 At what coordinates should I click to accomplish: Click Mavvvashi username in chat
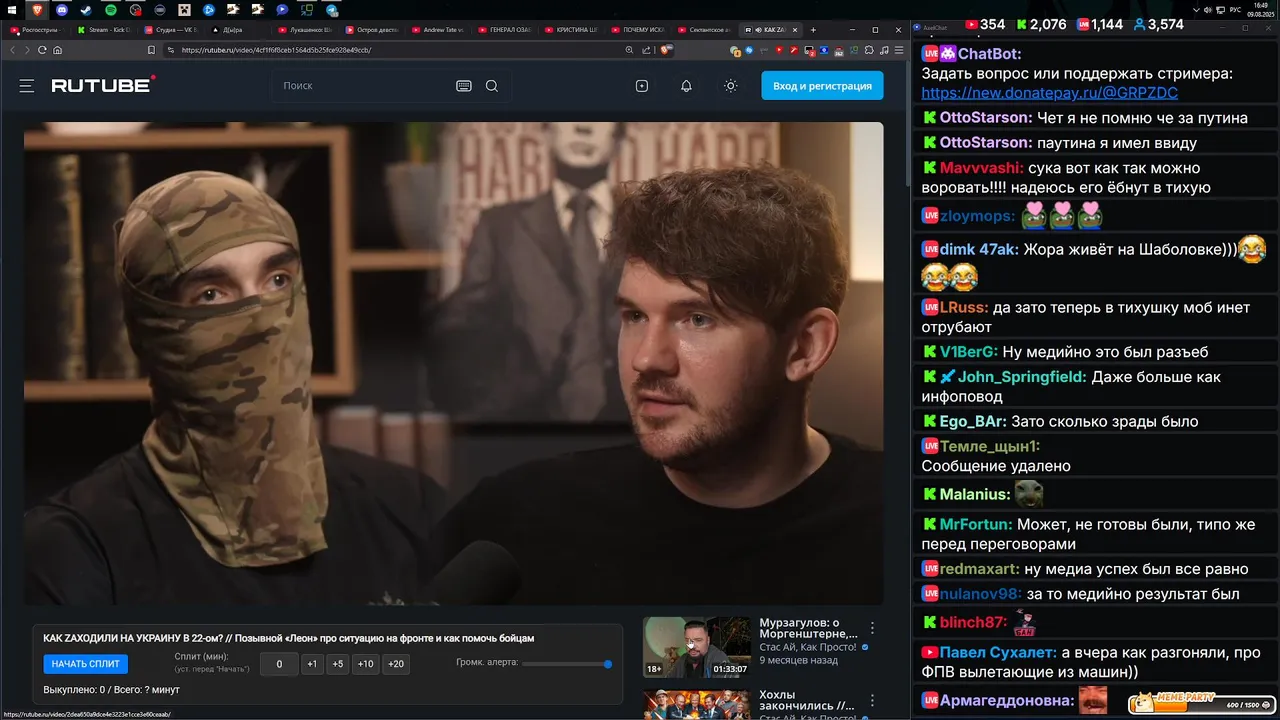point(982,168)
